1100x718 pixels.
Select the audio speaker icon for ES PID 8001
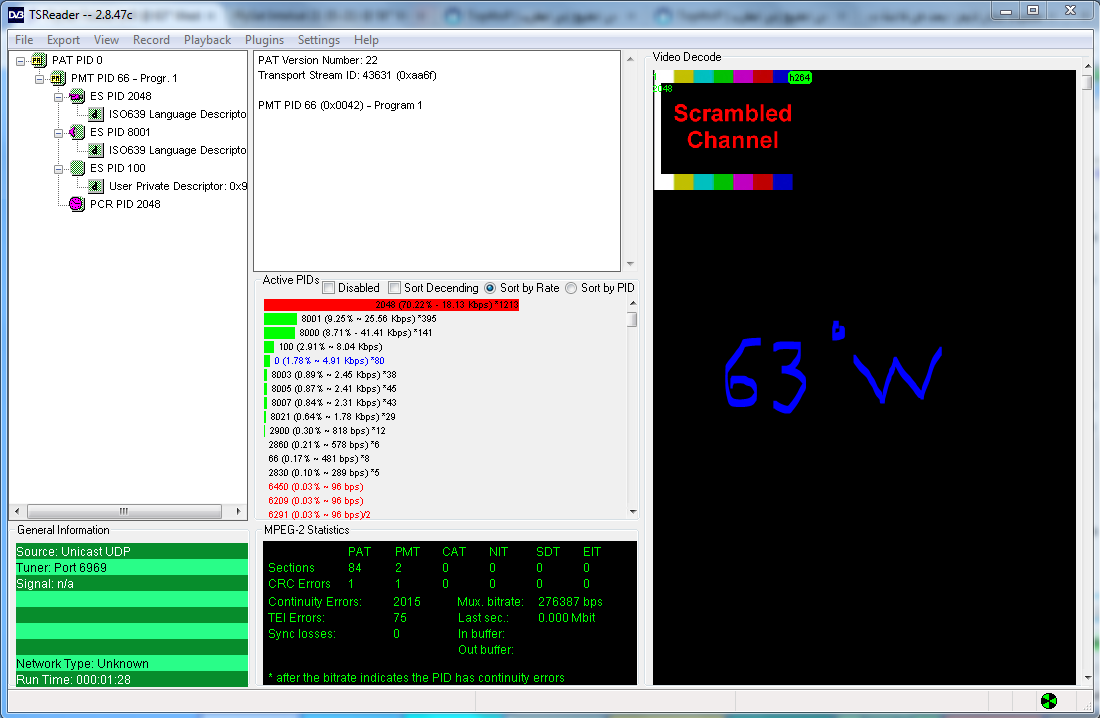[x=77, y=132]
